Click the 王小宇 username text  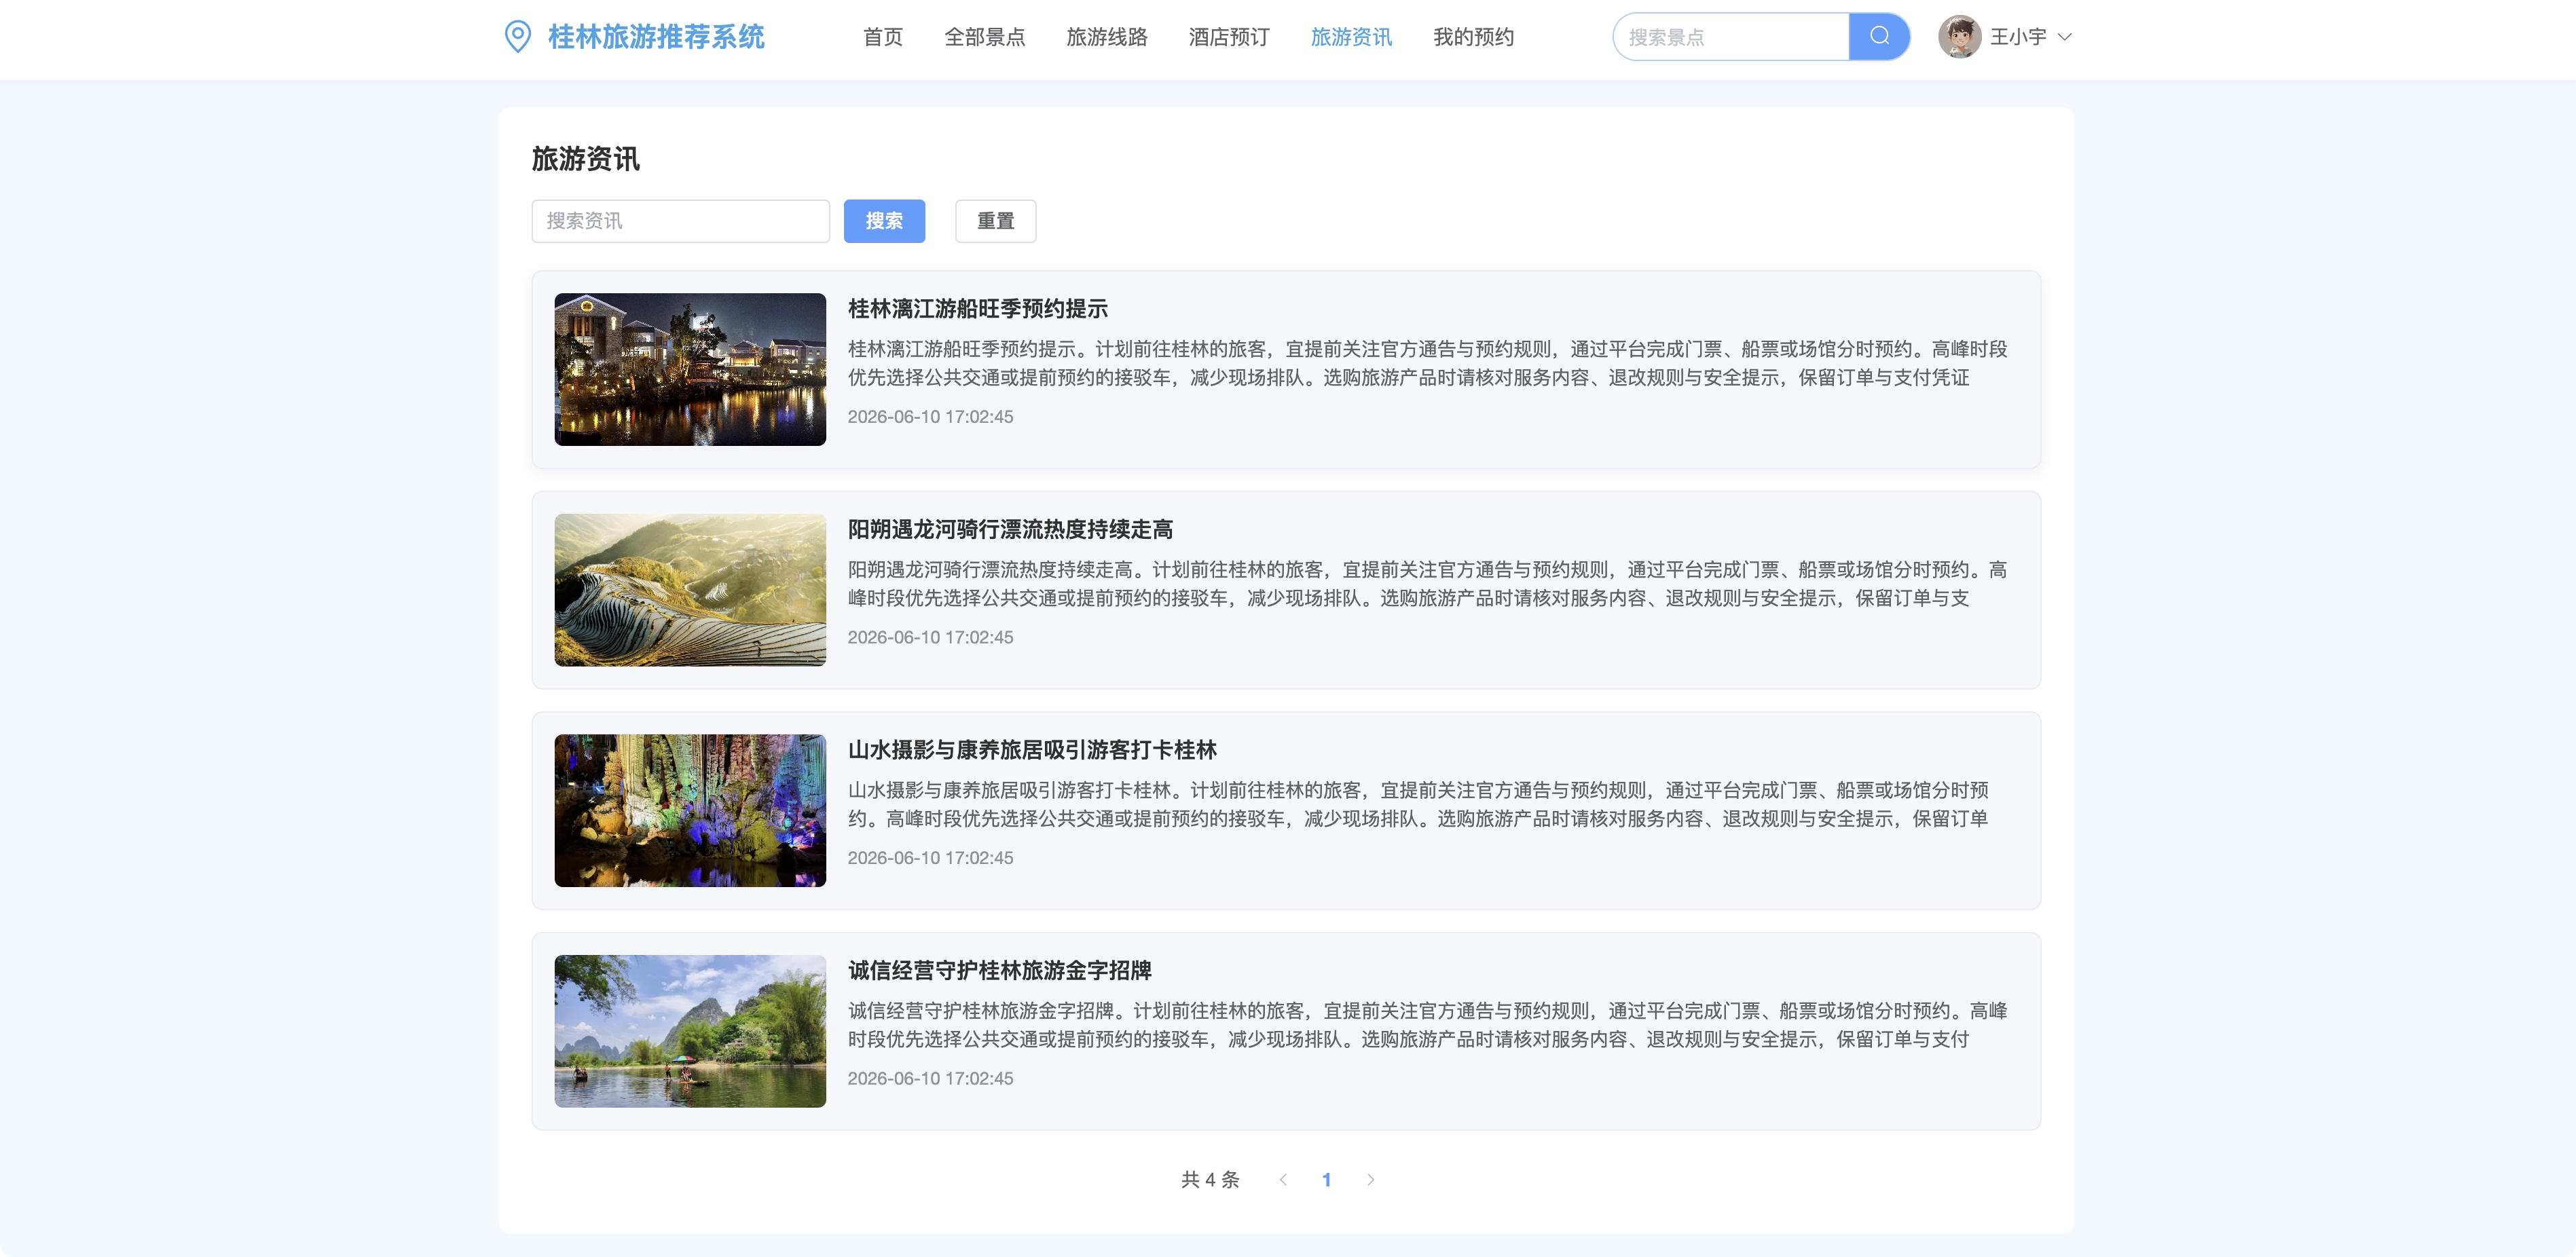click(2018, 37)
